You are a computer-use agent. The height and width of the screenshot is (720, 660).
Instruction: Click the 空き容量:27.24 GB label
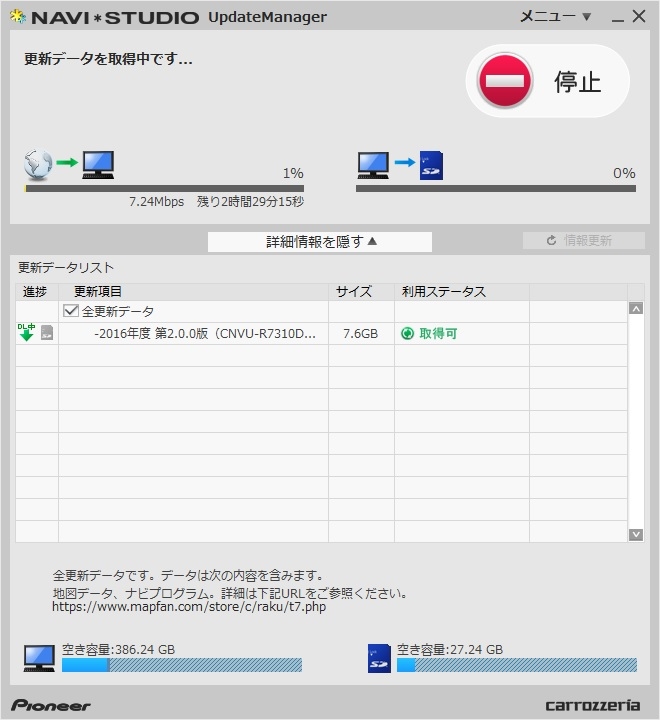[450, 650]
